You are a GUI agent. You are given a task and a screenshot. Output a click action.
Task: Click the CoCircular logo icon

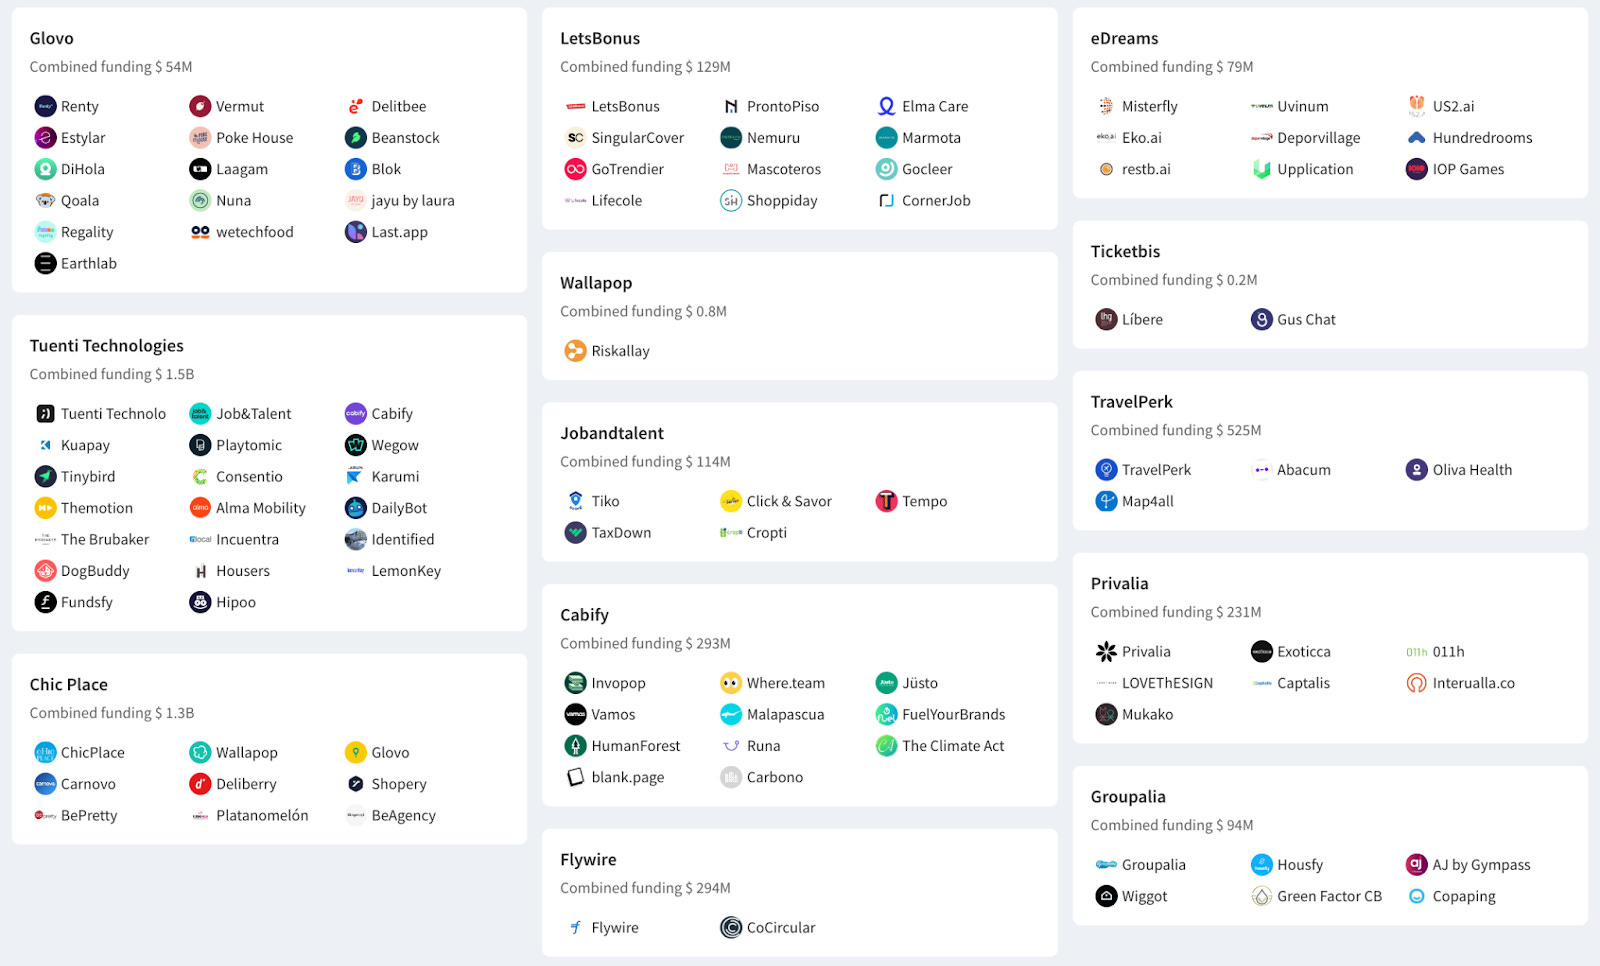click(731, 928)
